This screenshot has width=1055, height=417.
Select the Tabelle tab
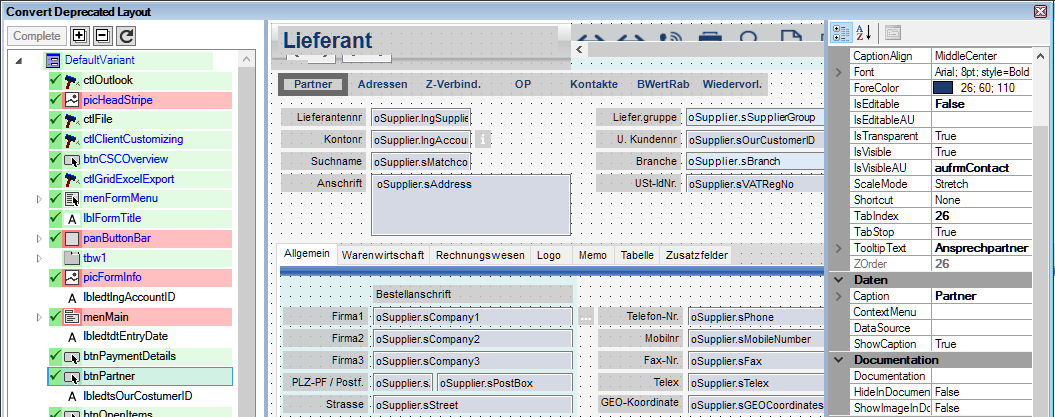tap(637, 255)
